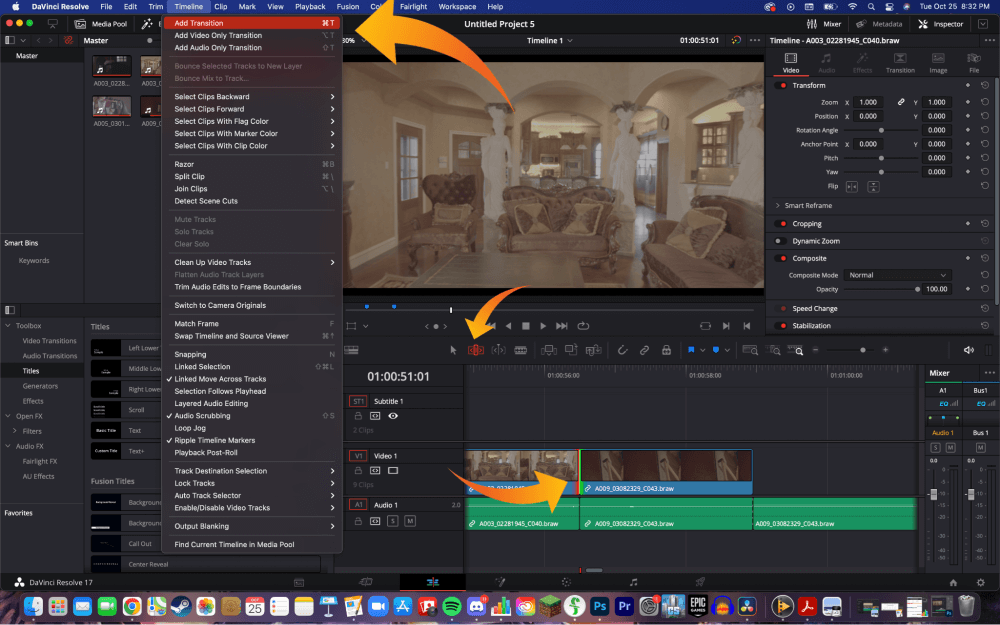
Task: Select Titles in the Toolbox sidebar
Action: click(x=31, y=370)
